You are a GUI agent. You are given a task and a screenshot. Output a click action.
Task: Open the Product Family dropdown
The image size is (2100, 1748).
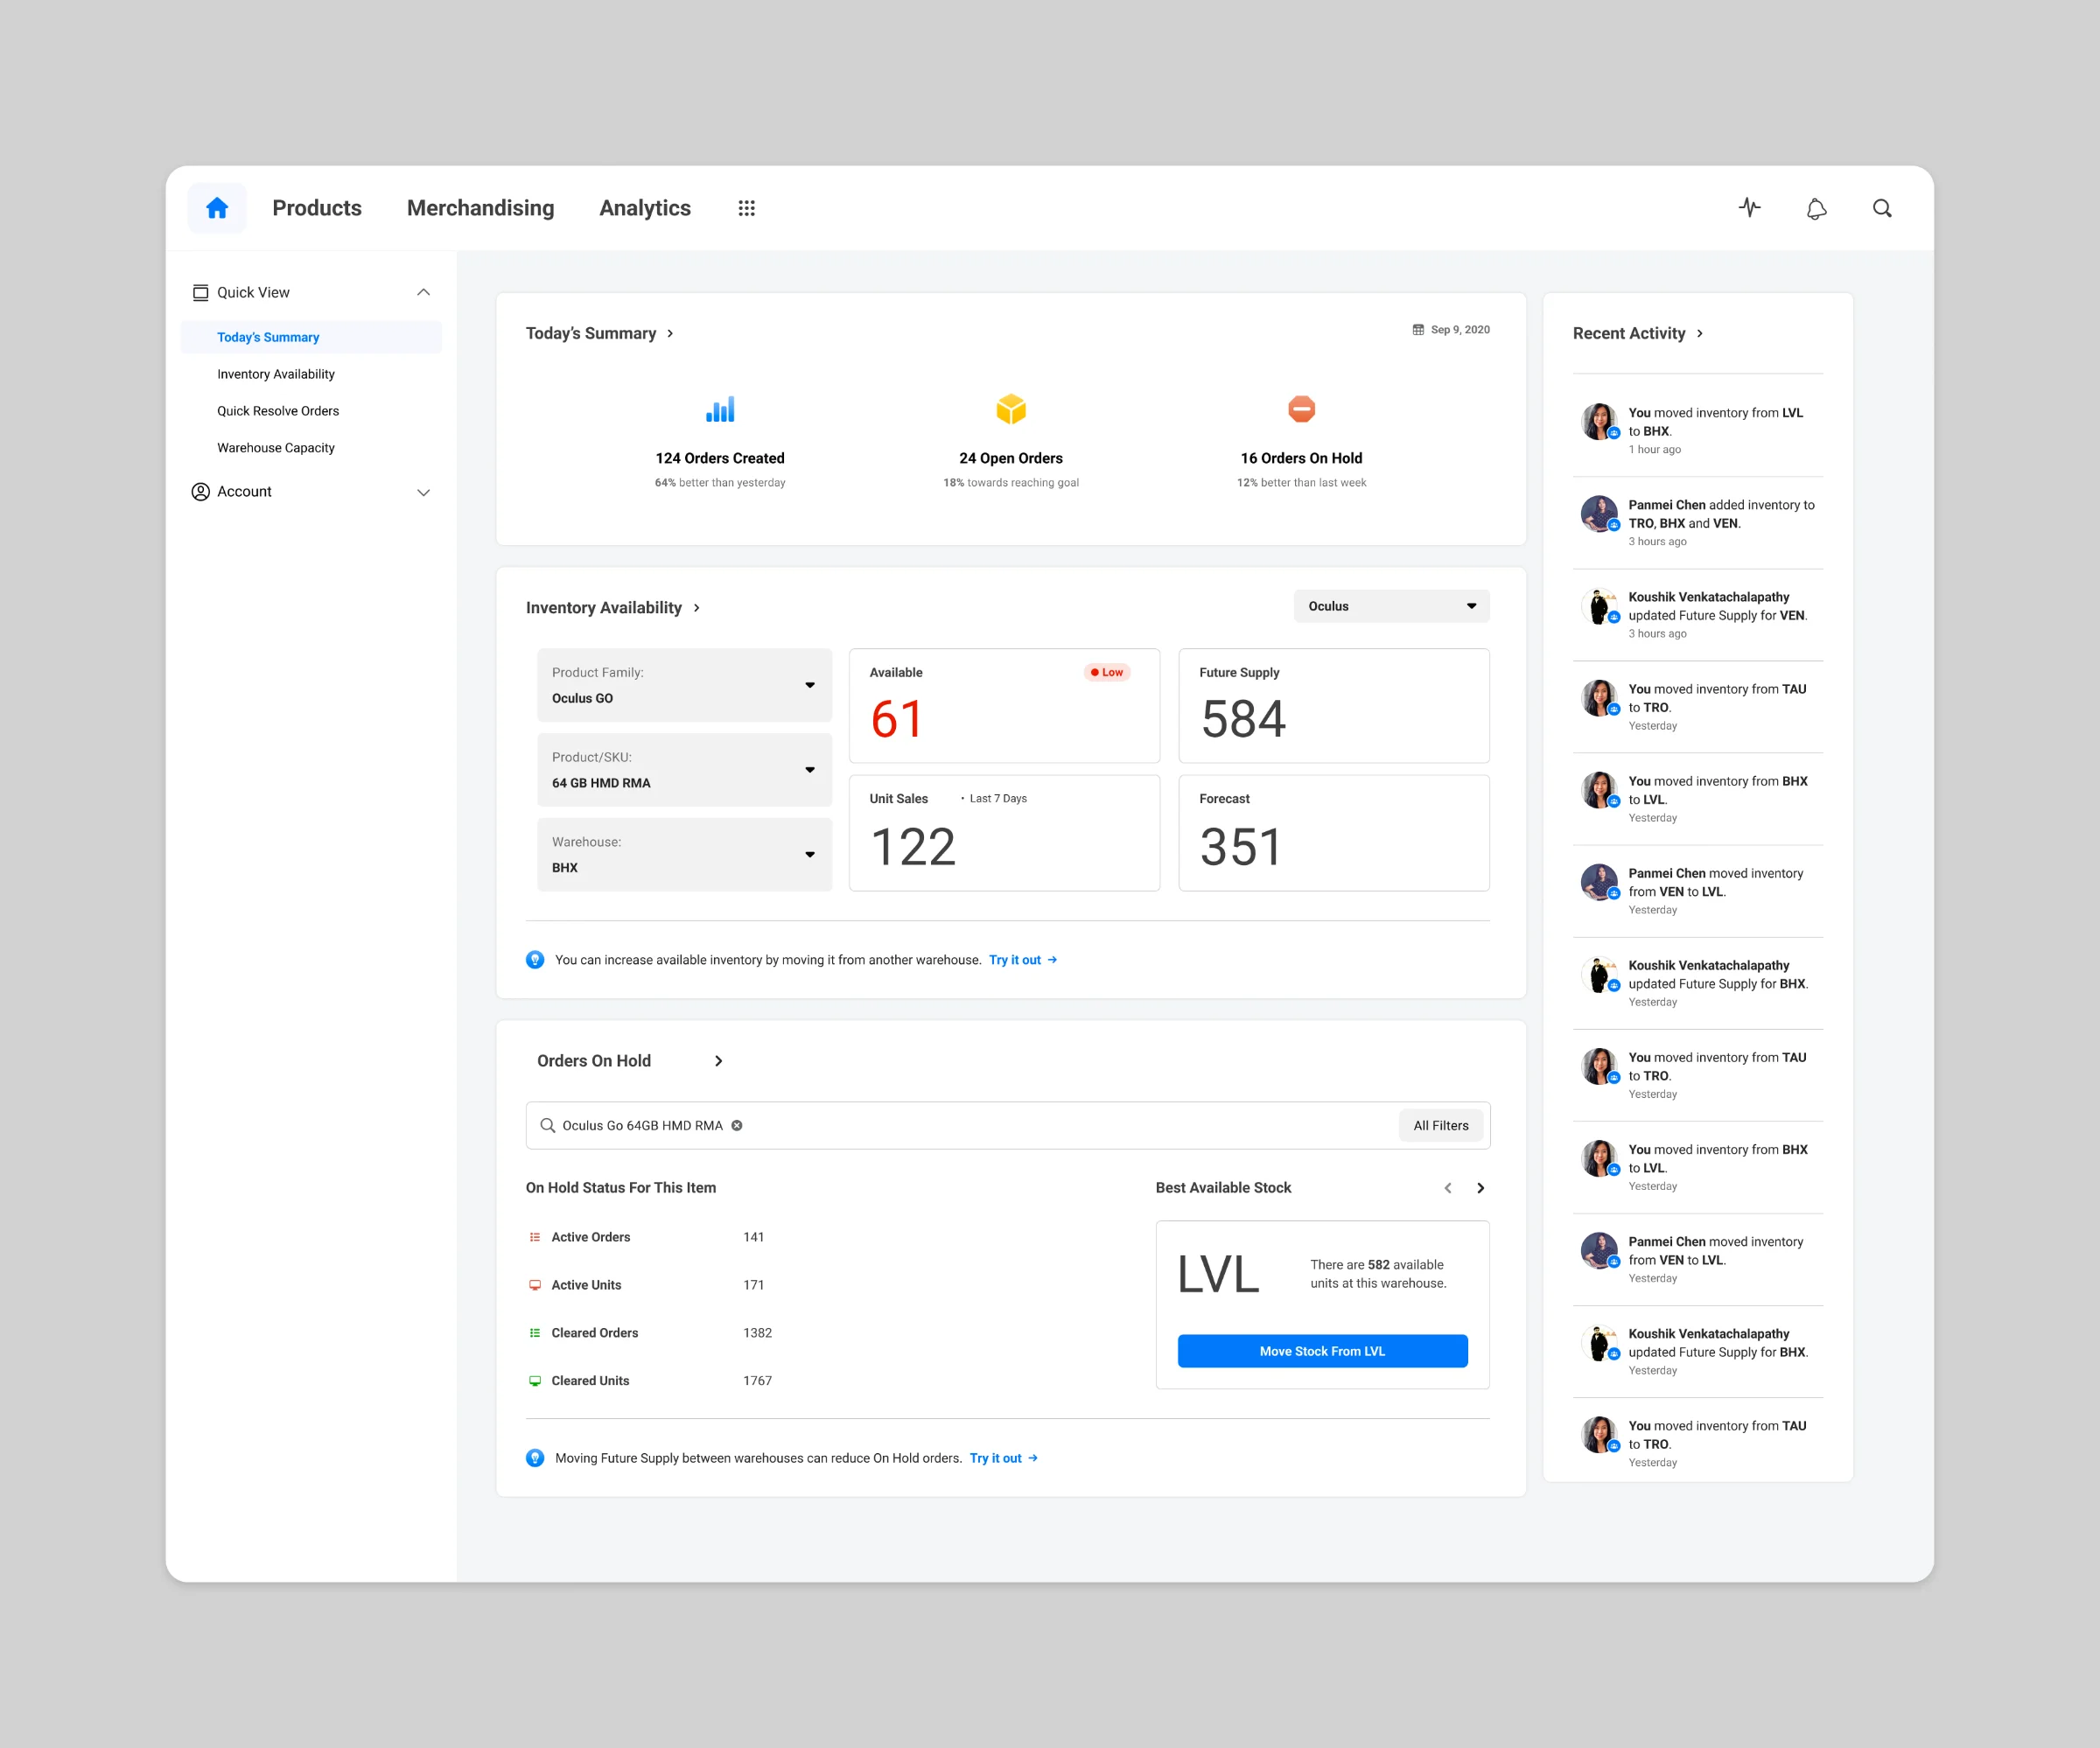pyautogui.click(x=684, y=685)
